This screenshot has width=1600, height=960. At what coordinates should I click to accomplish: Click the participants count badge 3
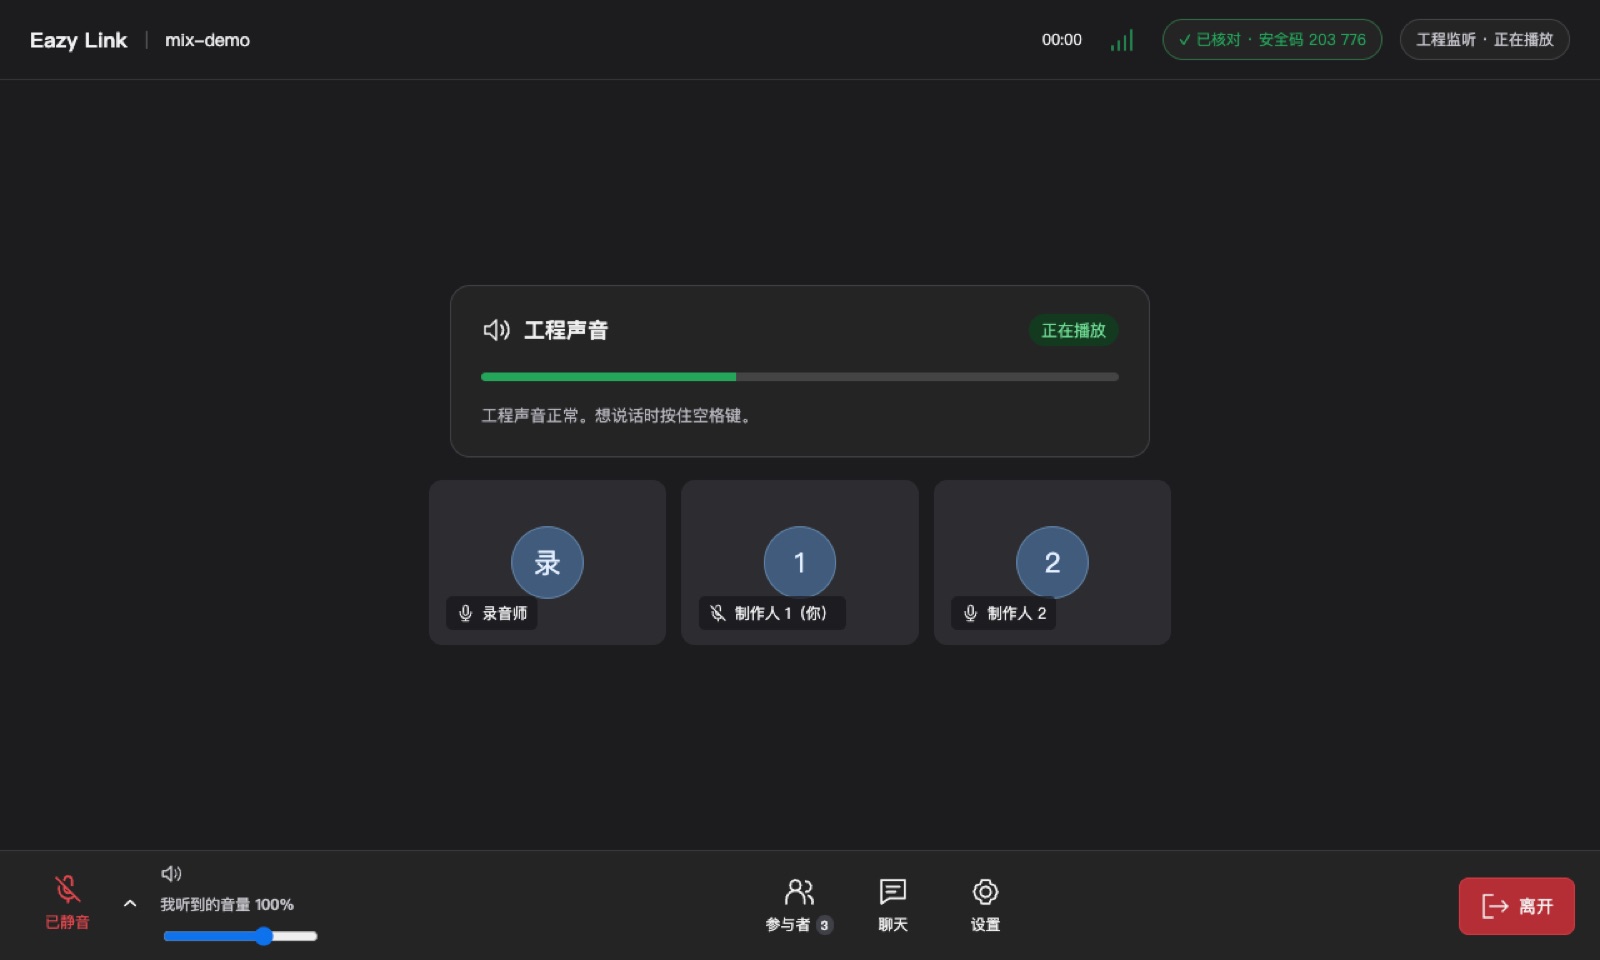[824, 925]
